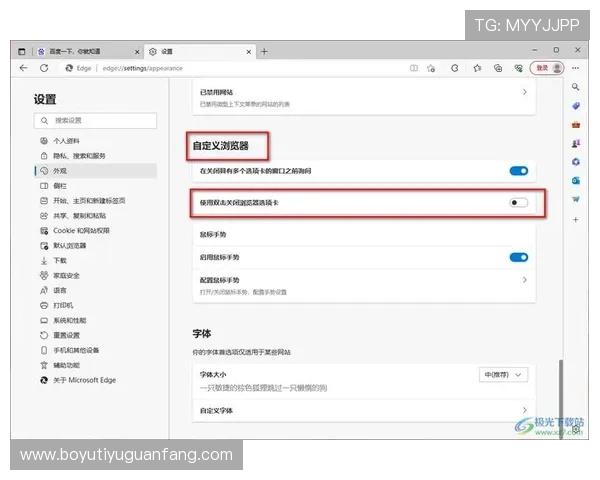Open 语言 settings section
Viewport: 600px width, 480px height.
tap(96, 290)
